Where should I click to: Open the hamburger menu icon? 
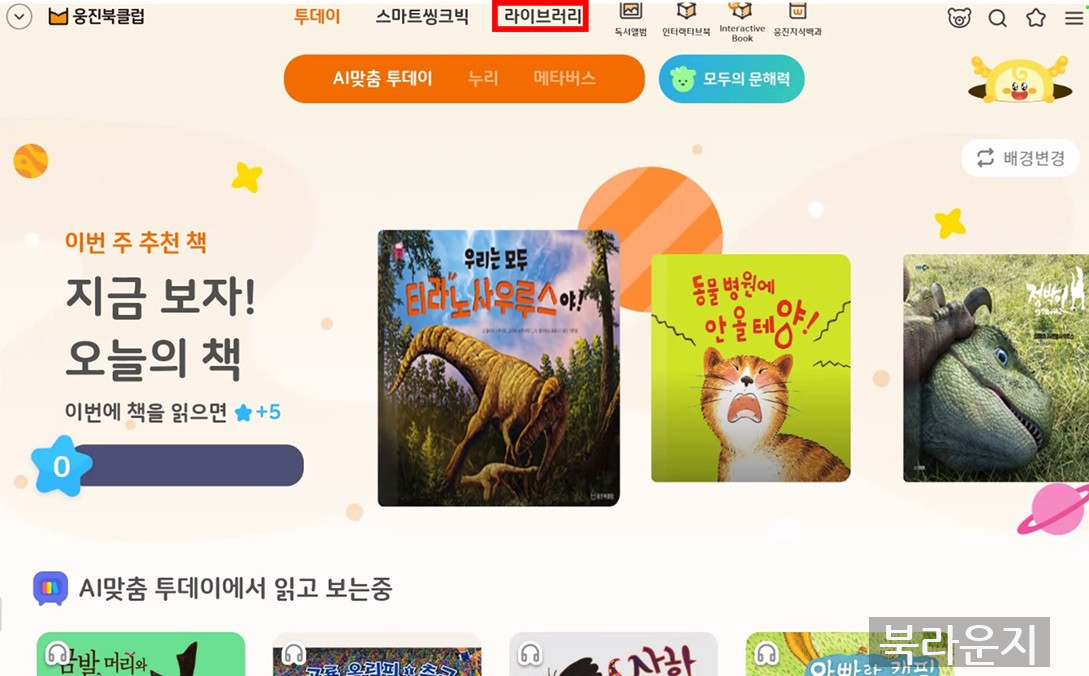(1075, 18)
